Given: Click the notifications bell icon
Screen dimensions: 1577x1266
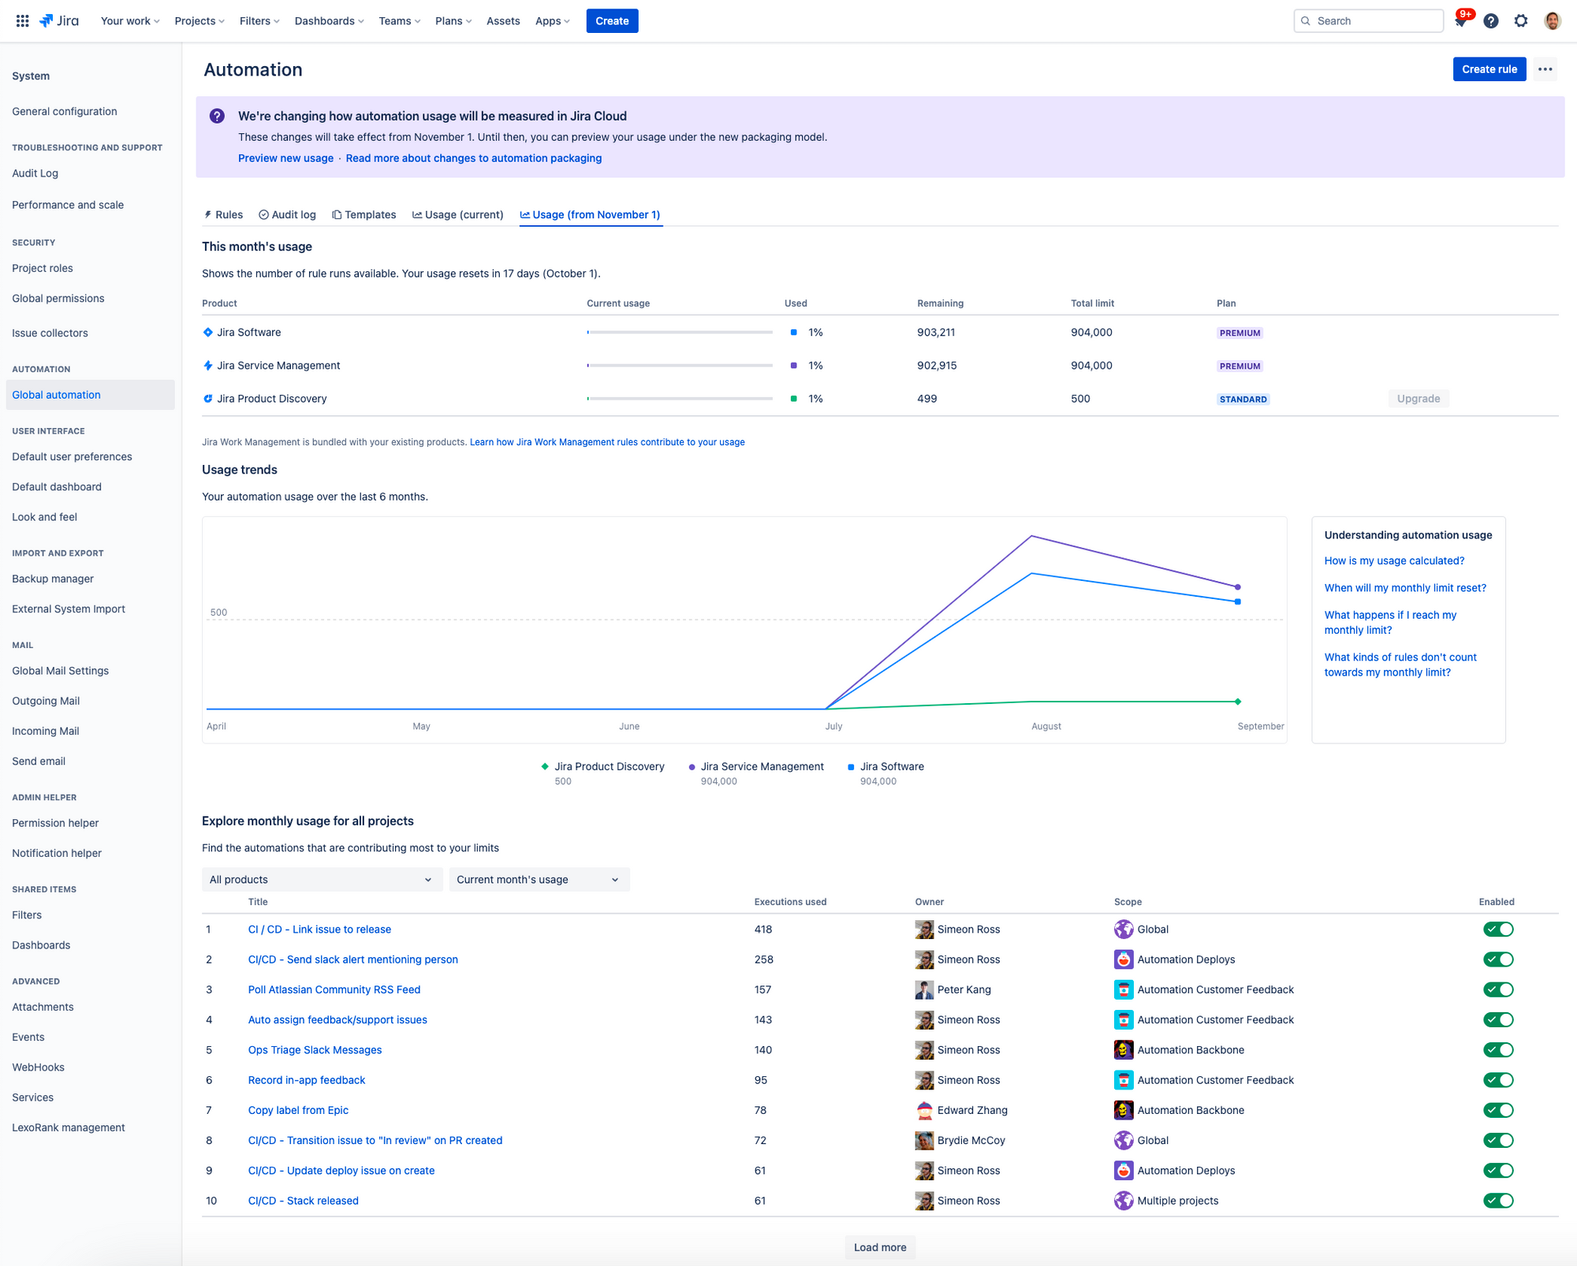Looking at the screenshot, I should pos(1461,21).
